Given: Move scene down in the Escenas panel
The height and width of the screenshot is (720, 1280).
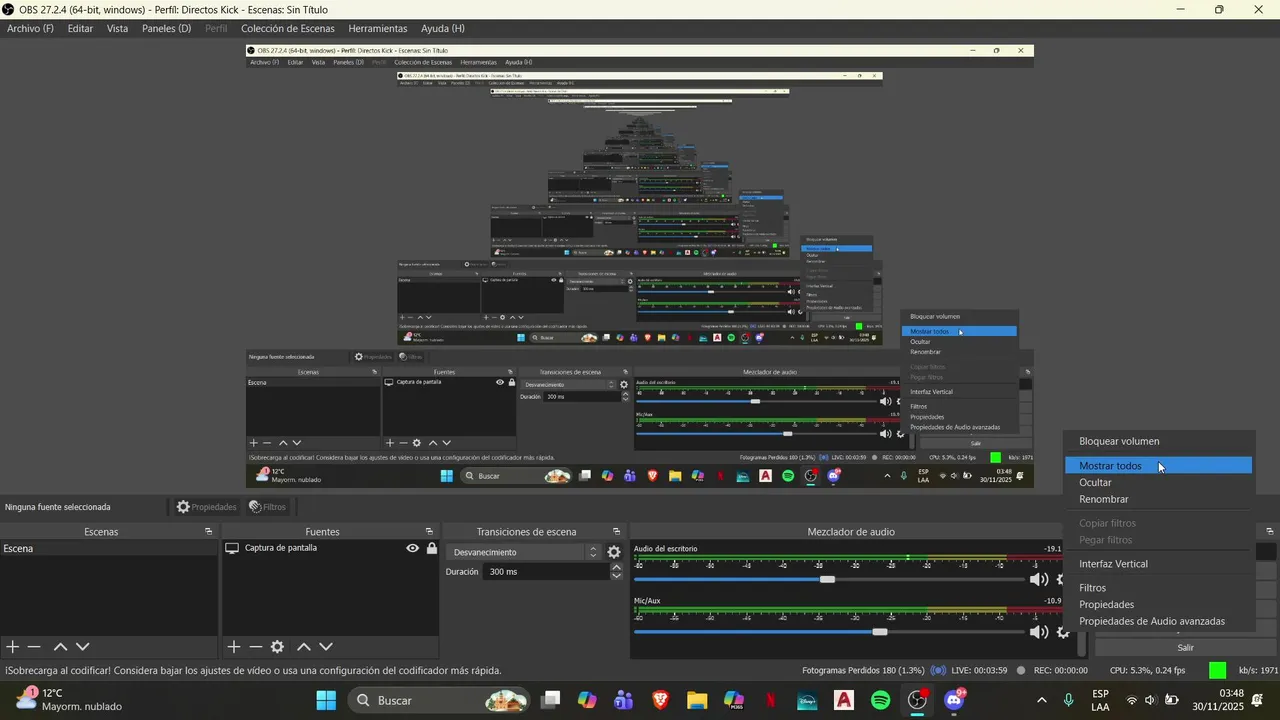Looking at the screenshot, I should click(x=83, y=647).
